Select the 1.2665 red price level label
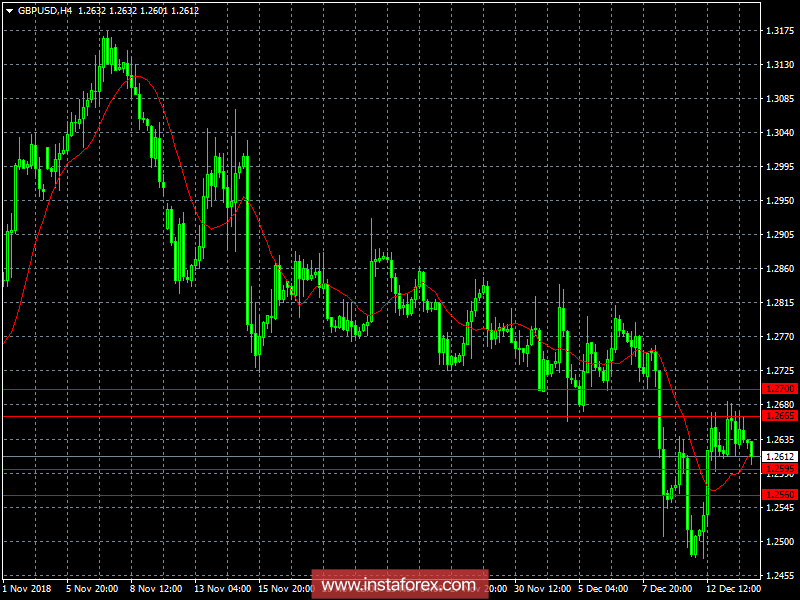The image size is (800, 600). coord(780,416)
